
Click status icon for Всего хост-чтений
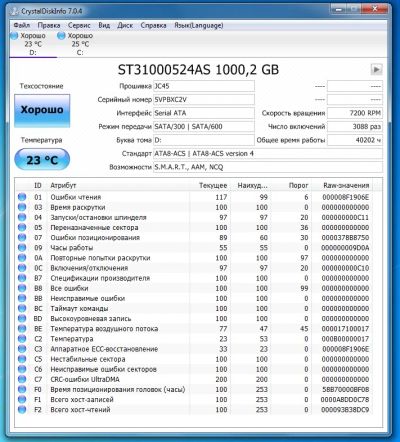pyautogui.click(x=22, y=409)
